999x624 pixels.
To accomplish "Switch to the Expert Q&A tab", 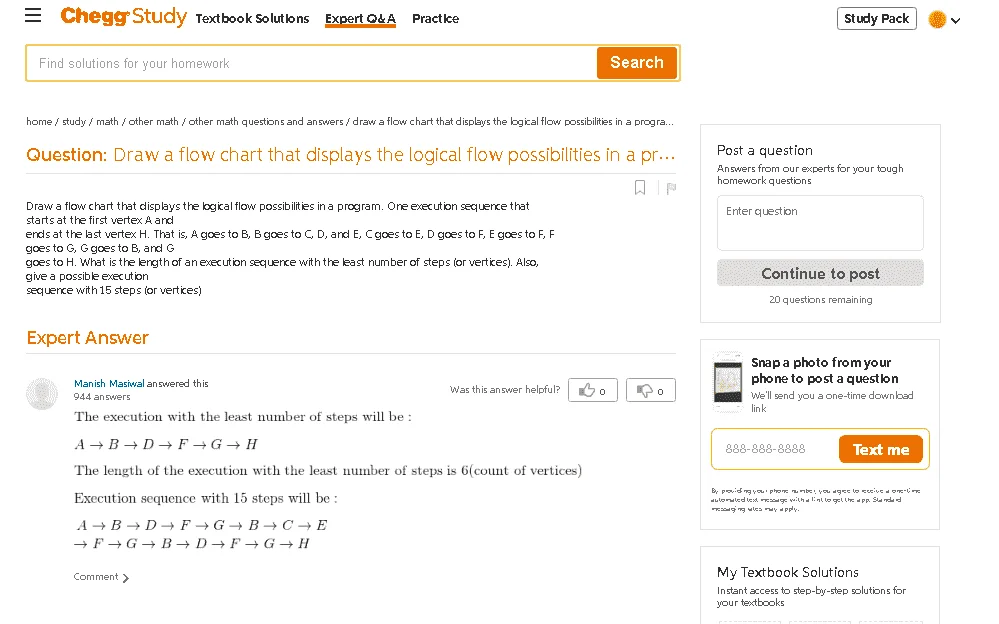I will [360, 19].
